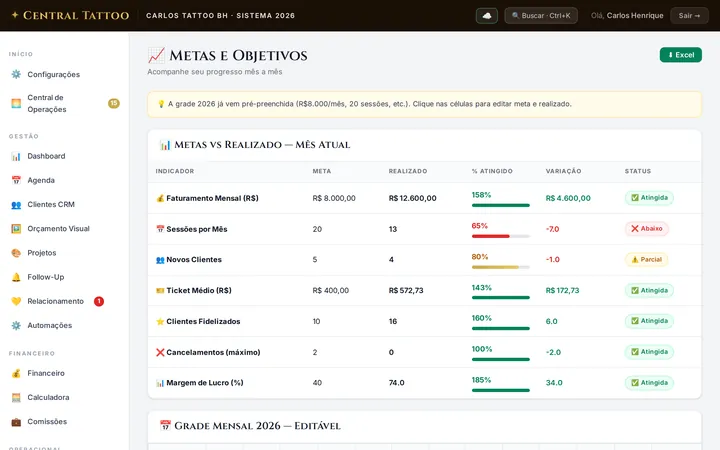Click the Central Tattoo logo
Screen dimensions: 720x450
[x=70, y=15]
